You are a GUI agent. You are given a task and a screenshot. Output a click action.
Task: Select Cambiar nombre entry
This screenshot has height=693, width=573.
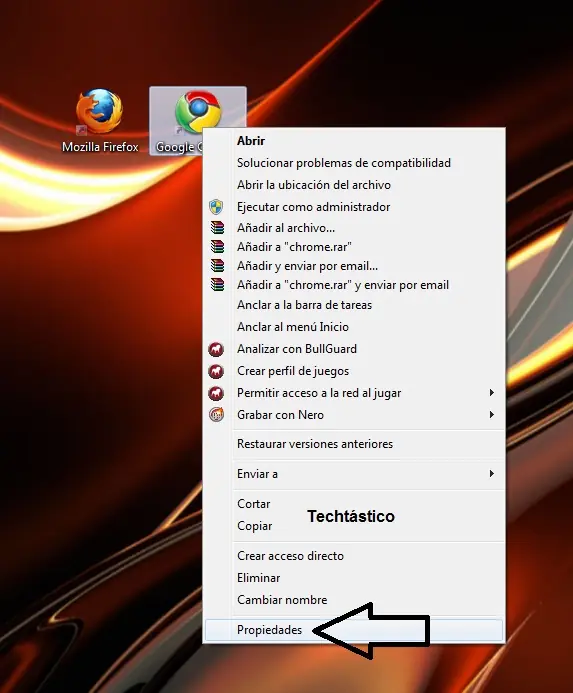(x=354, y=600)
